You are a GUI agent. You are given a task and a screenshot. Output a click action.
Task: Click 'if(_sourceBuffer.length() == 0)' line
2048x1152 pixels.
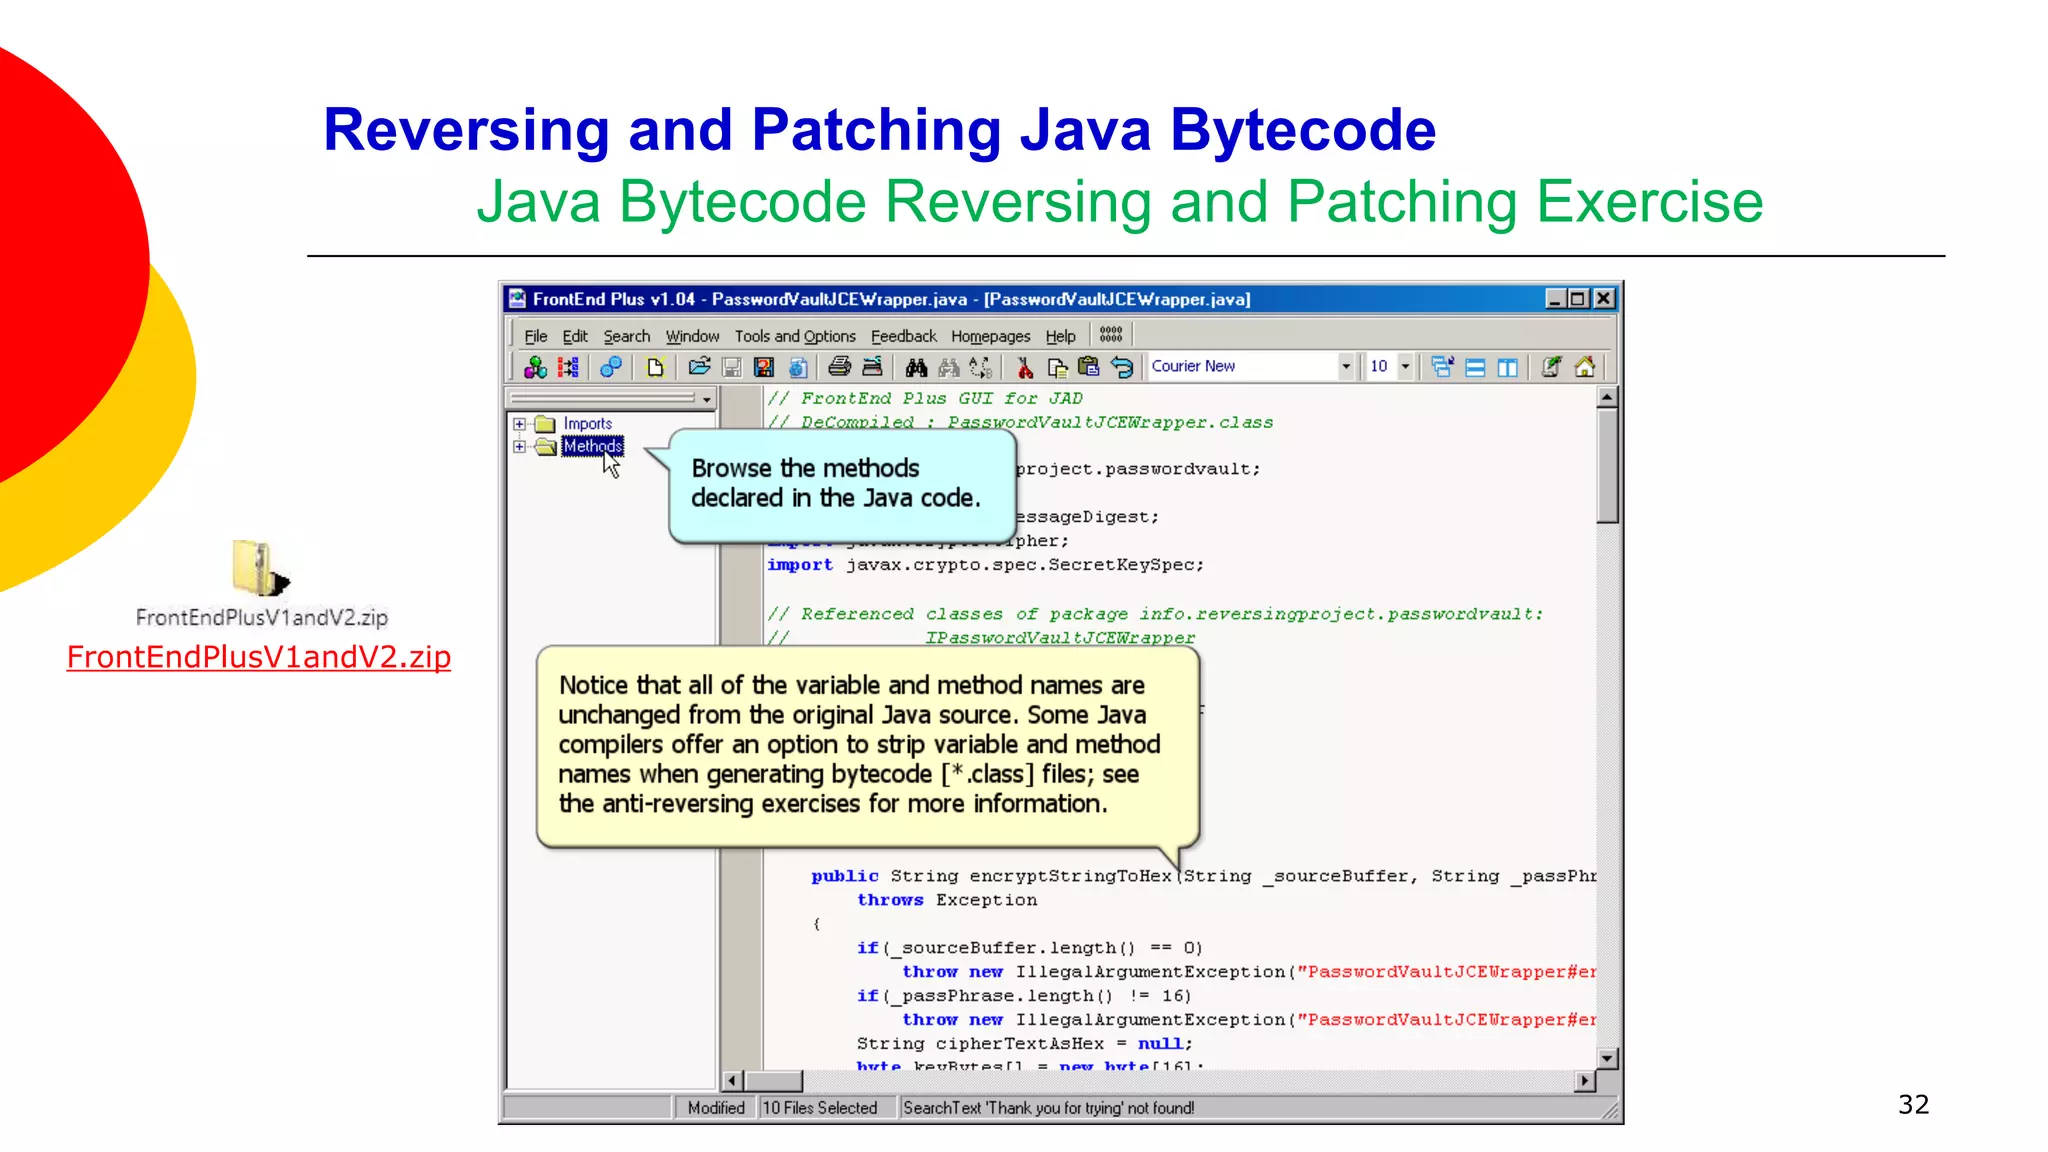pos(1030,948)
